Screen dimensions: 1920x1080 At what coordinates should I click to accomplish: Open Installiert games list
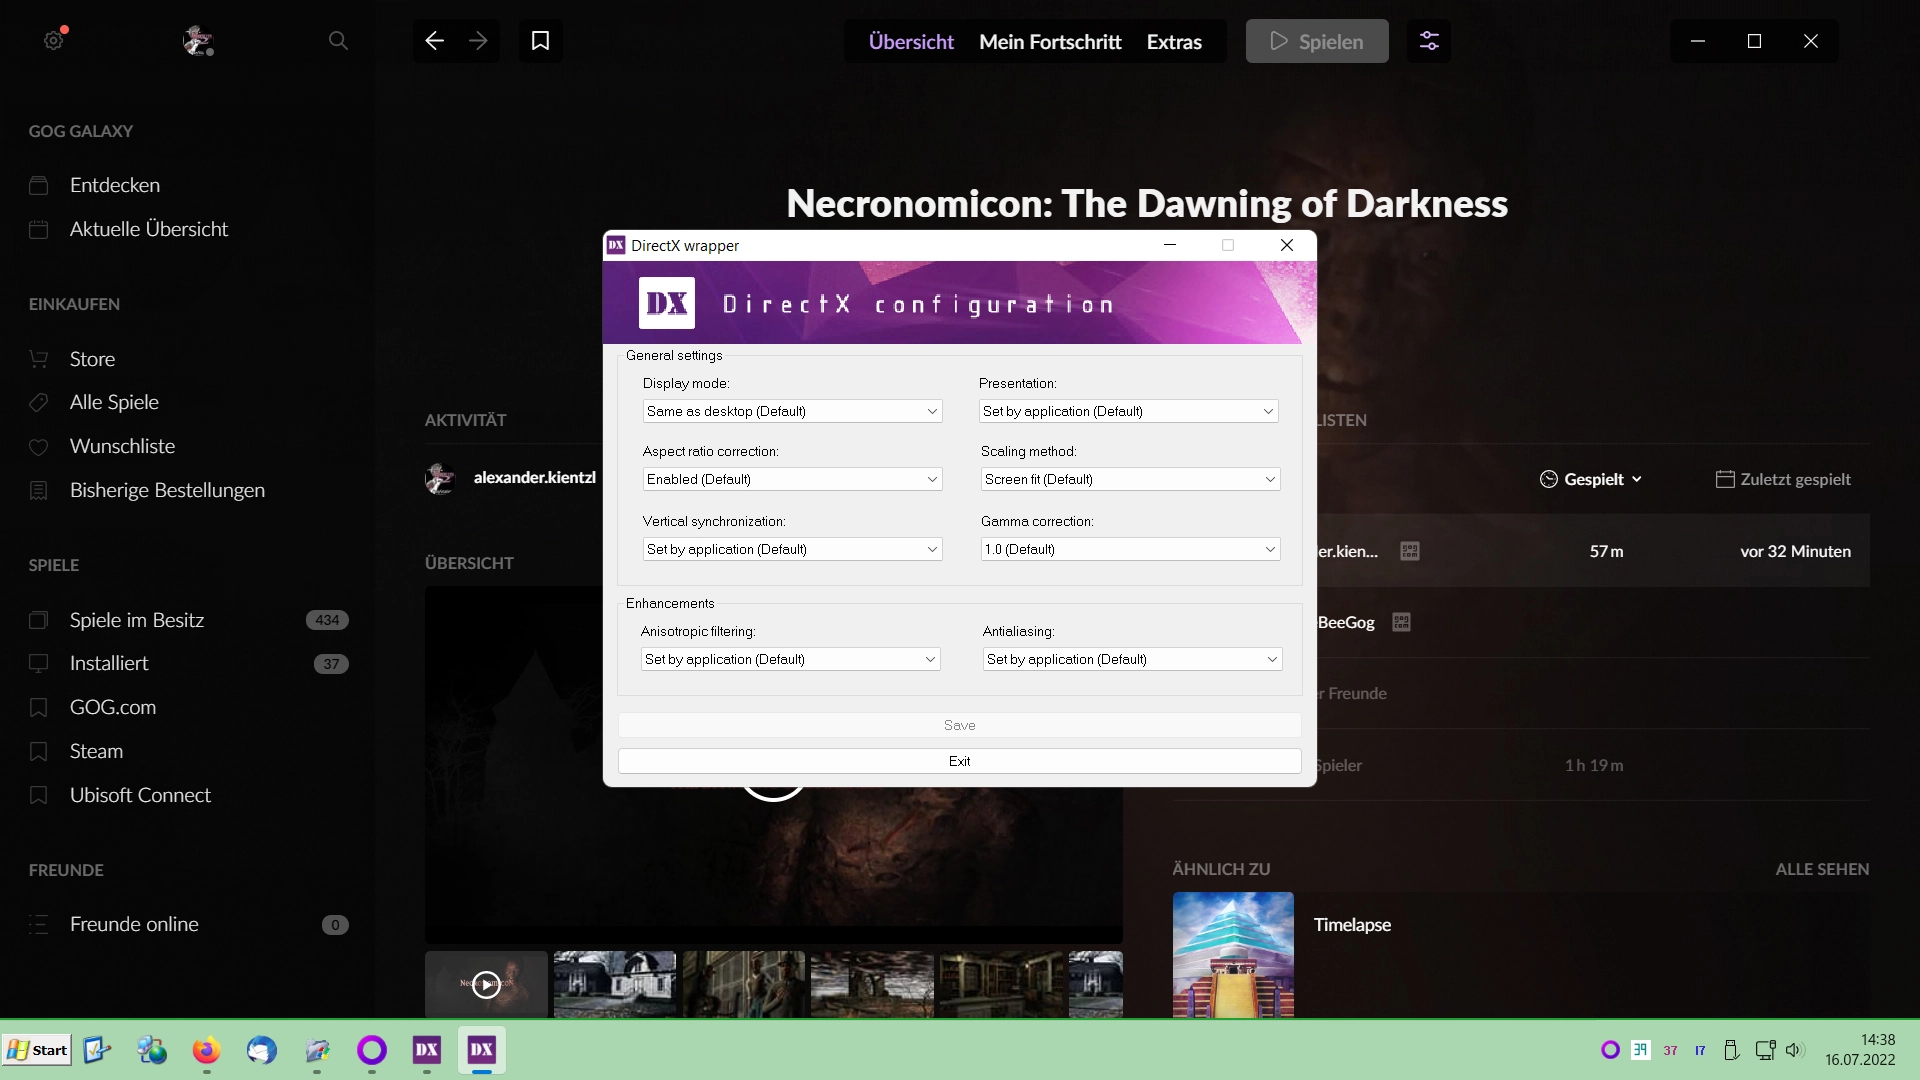point(109,663)
